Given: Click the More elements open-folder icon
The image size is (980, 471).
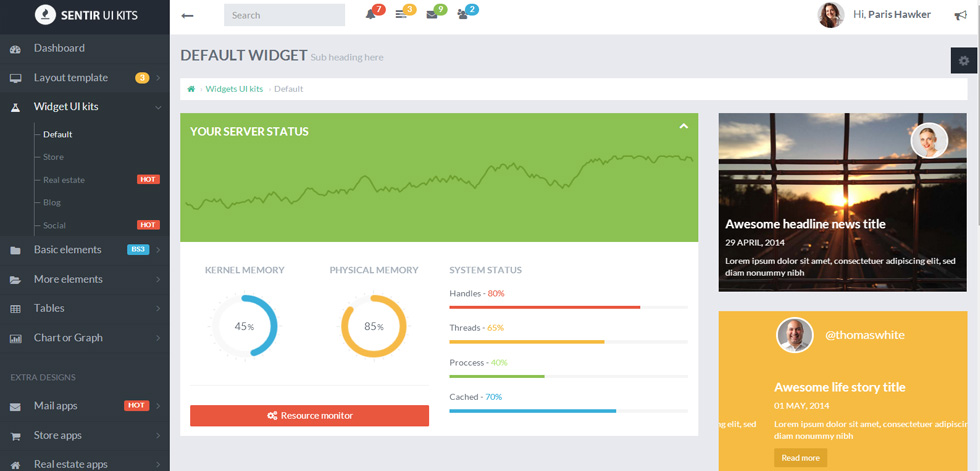Looking at the screenshot, I should coord(16,280).
